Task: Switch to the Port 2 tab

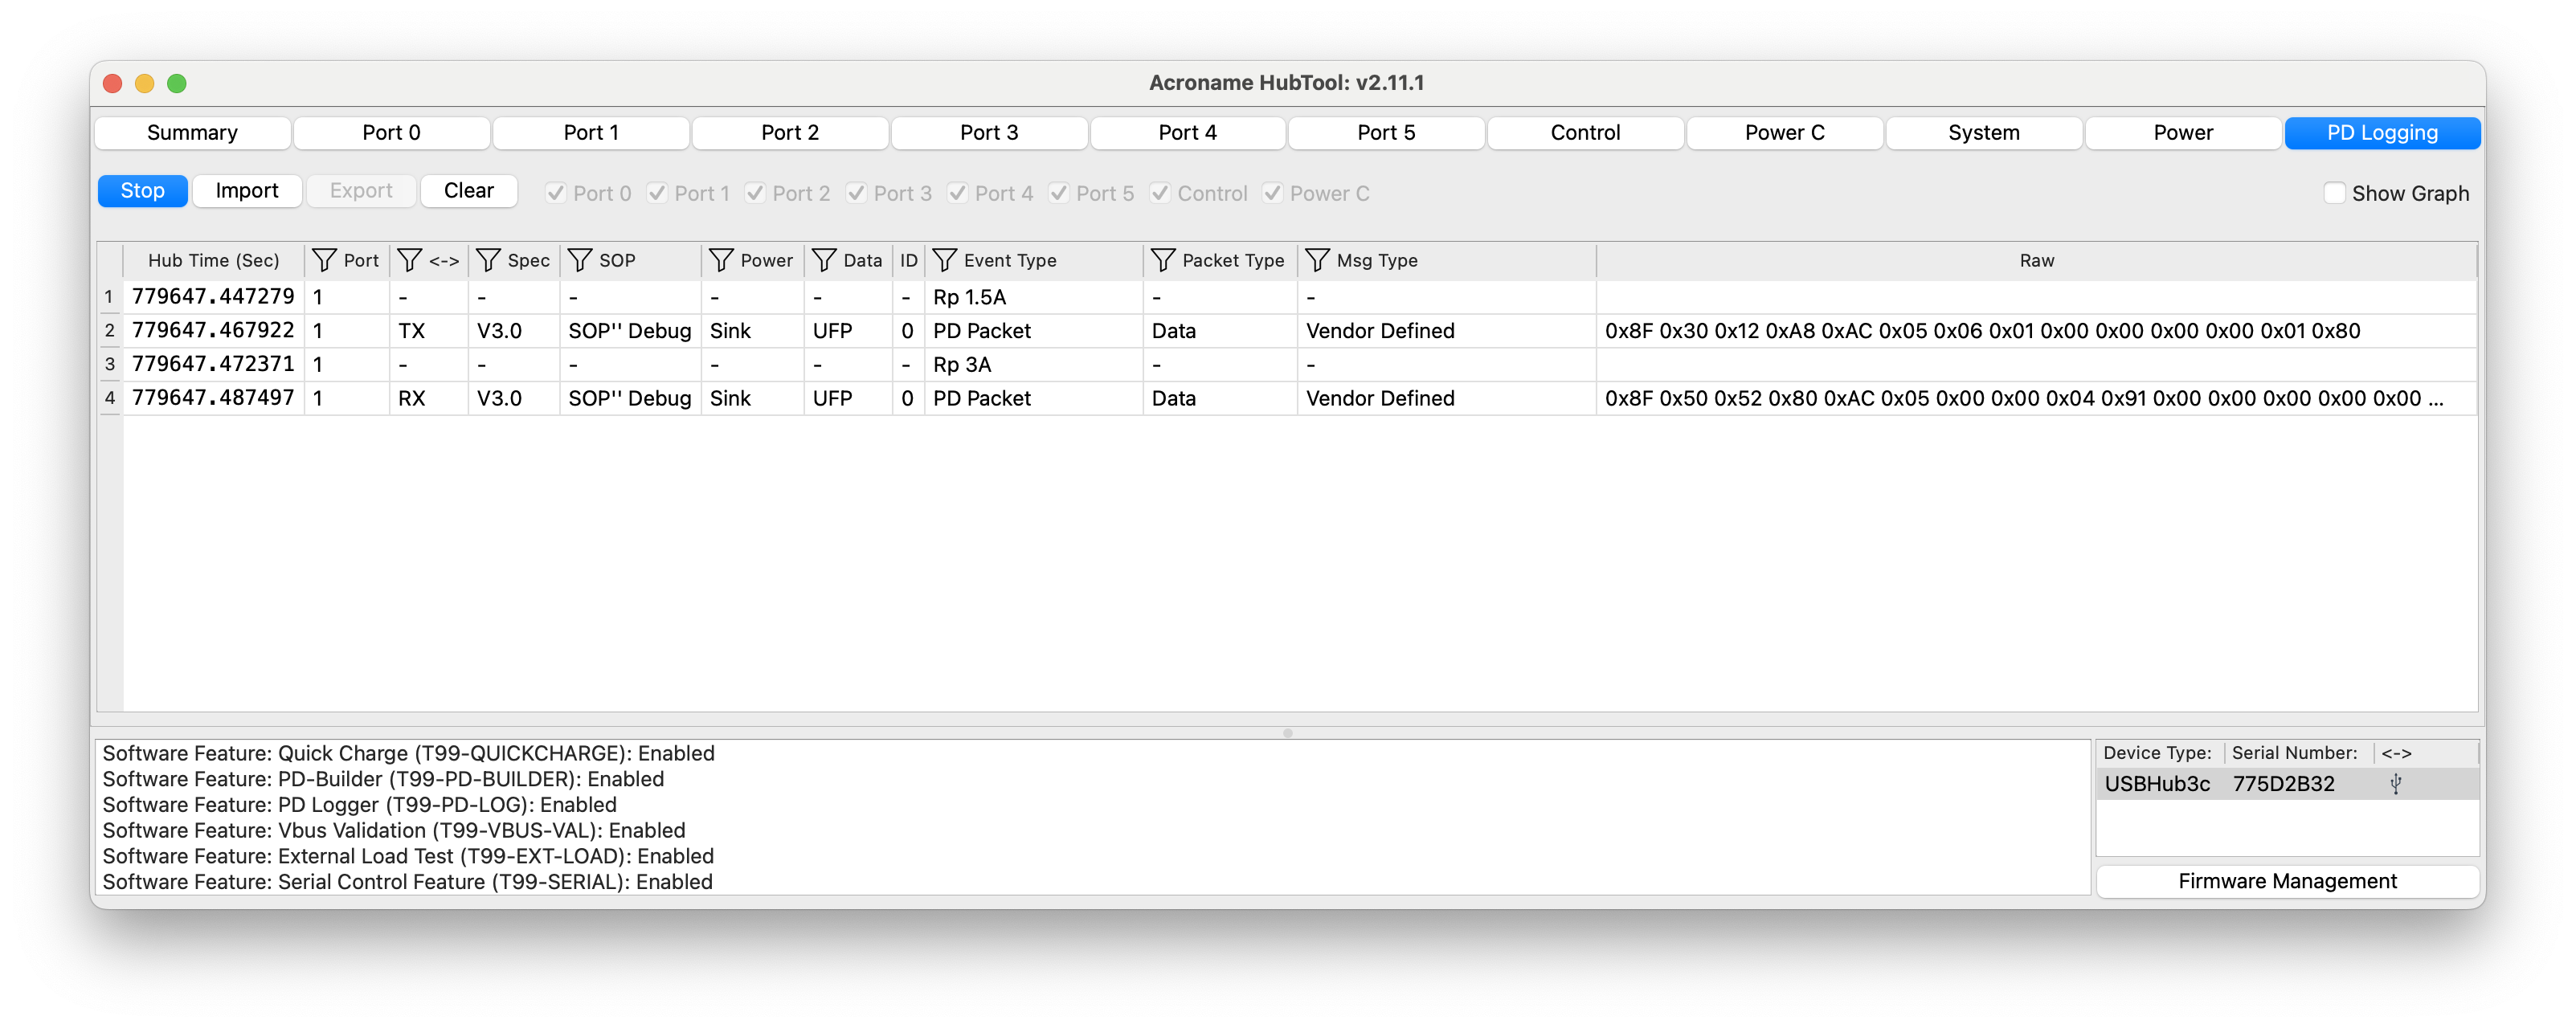Action: click(790, 133)
